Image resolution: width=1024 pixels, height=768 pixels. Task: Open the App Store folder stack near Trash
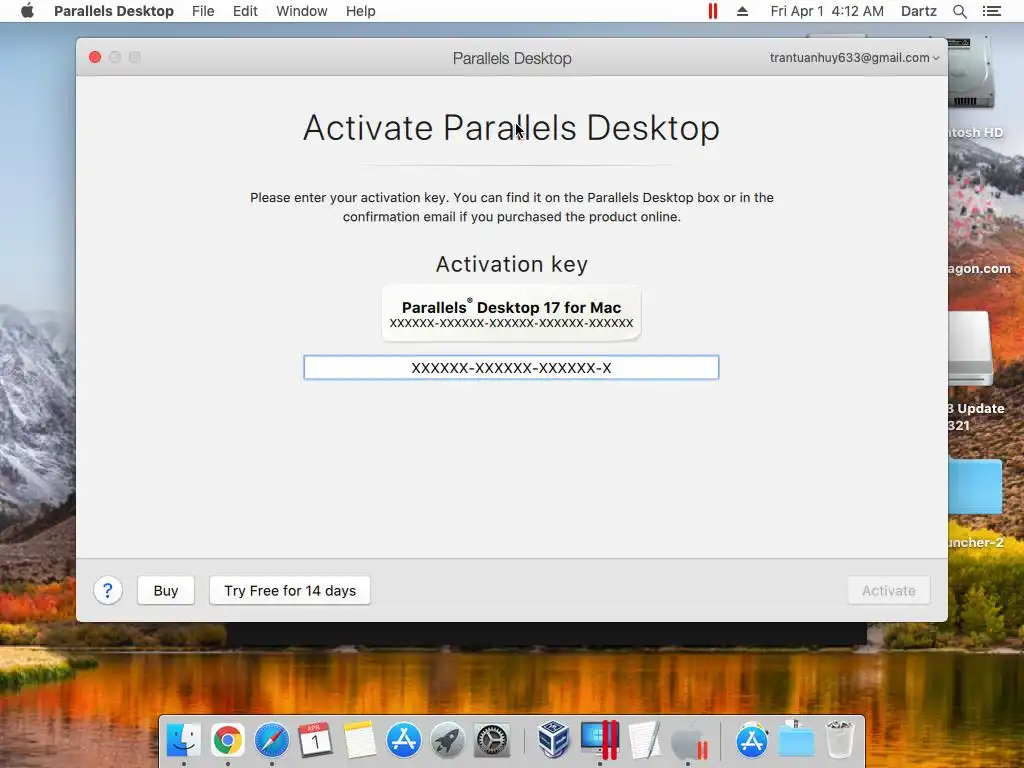[x=752, y=740]
